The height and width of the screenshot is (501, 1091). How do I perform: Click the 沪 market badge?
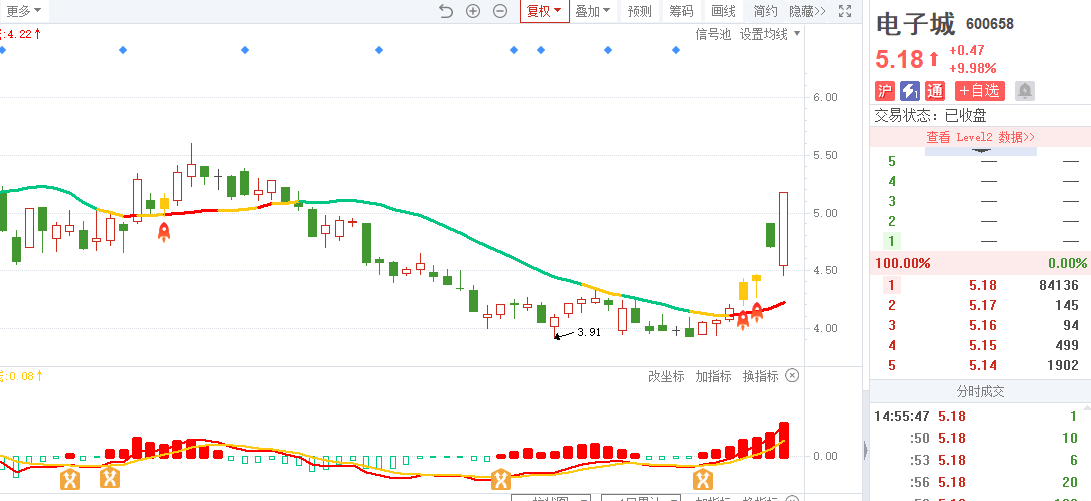click(x=884, y=90)
